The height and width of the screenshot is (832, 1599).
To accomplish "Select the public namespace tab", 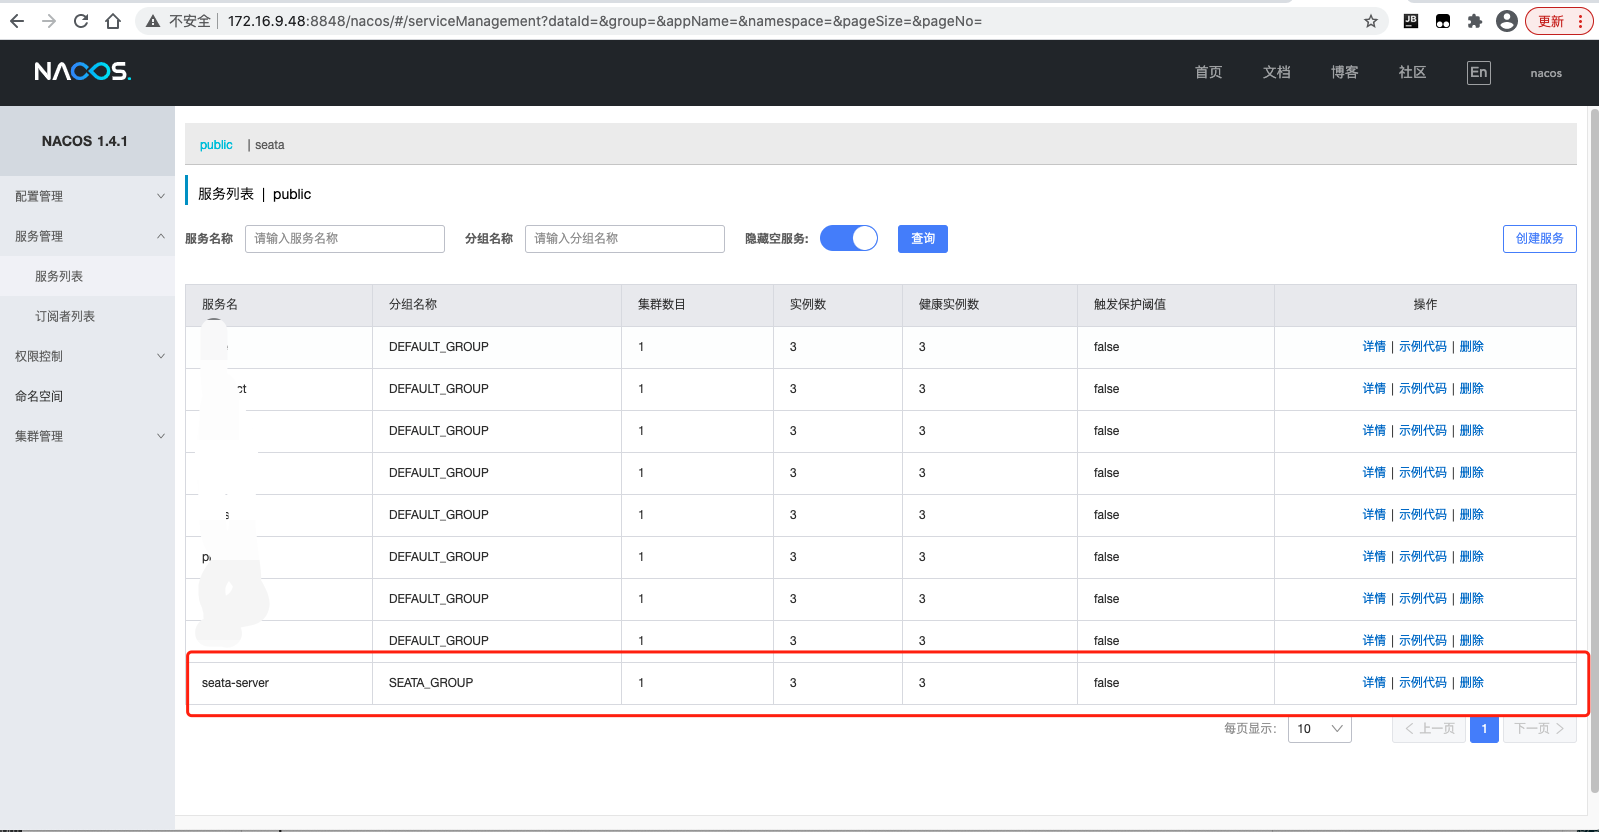I will [216, 145].
